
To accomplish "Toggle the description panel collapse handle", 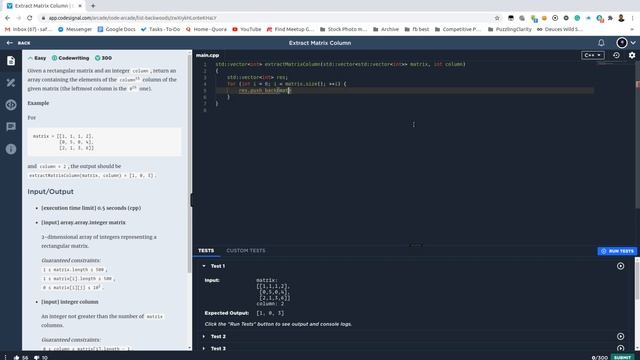I will coord(191,200).
